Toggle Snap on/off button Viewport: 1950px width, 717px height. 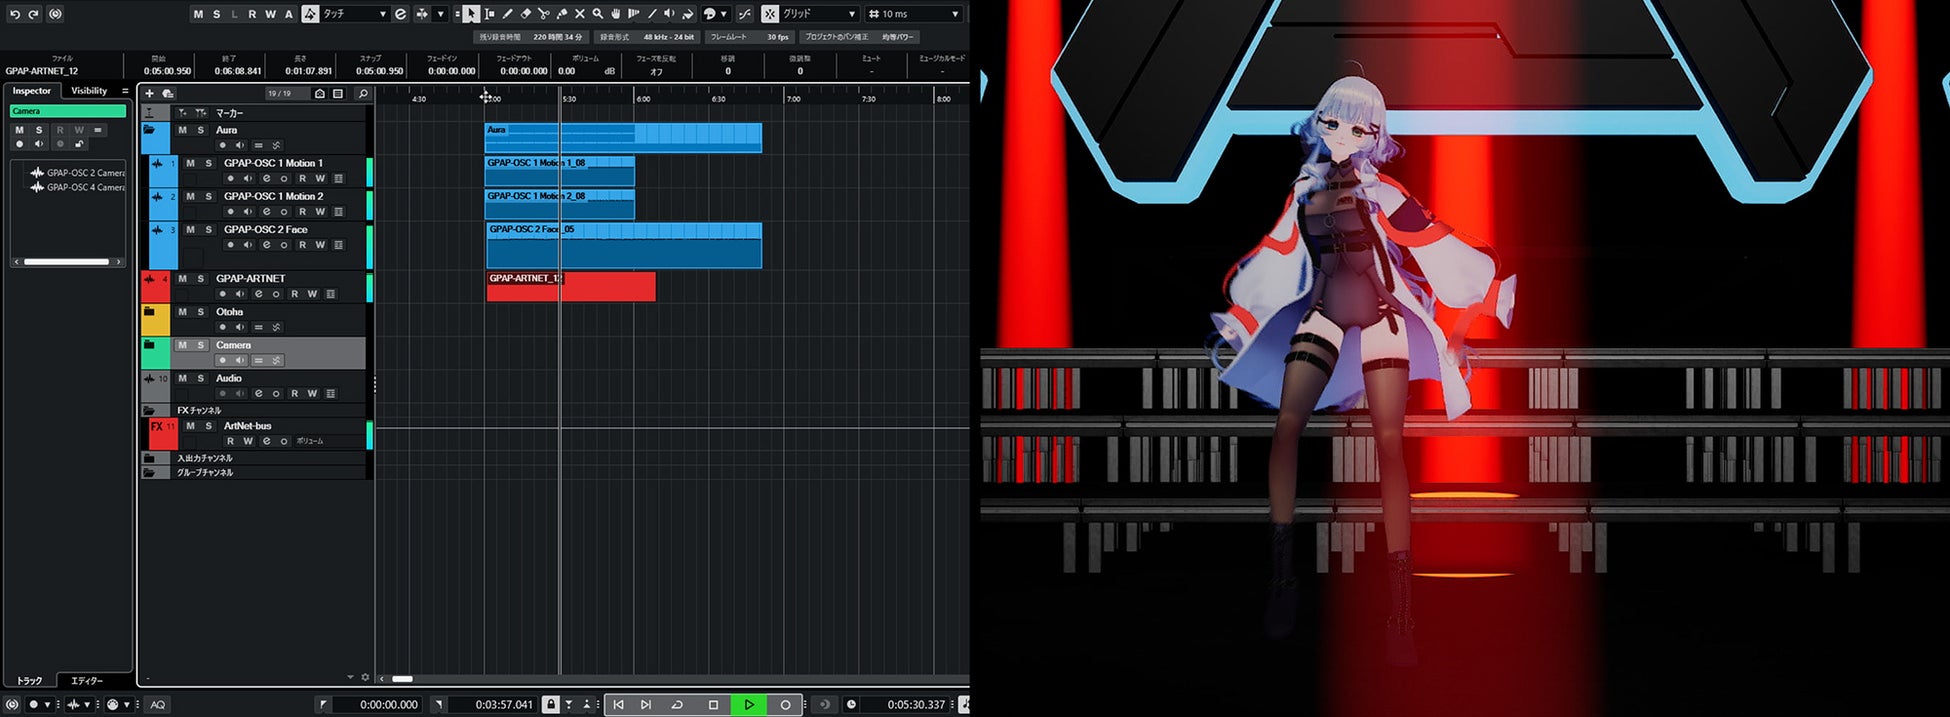770,14
